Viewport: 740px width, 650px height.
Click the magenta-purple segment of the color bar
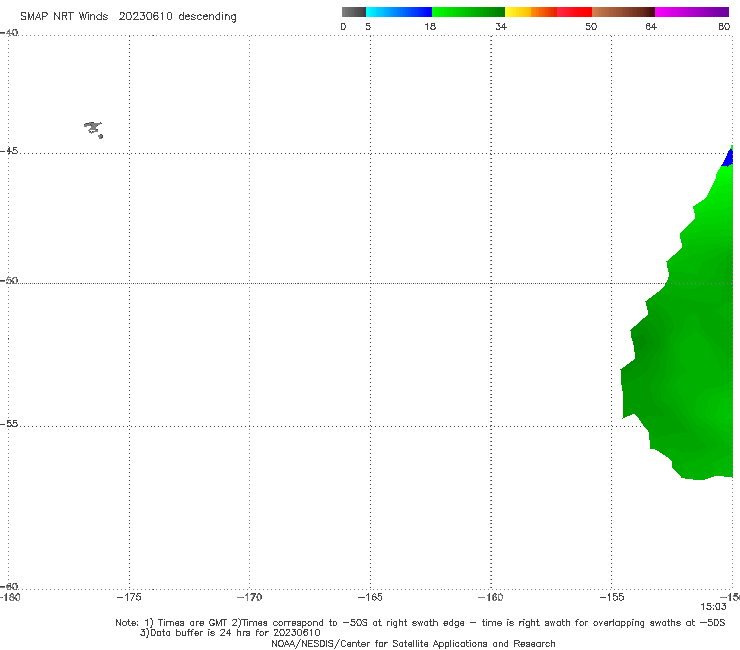click(692, 12)
